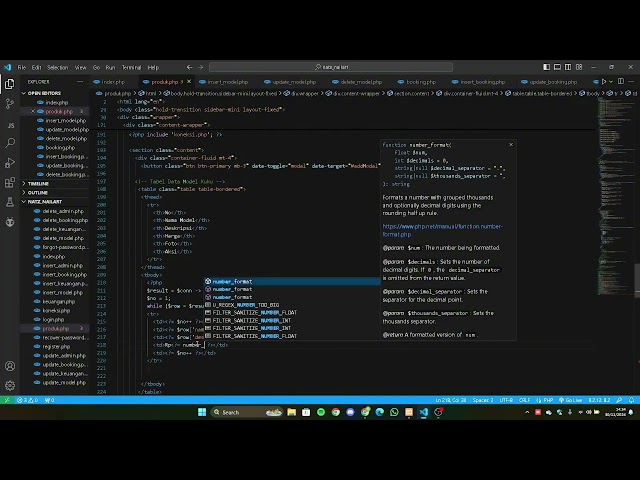Expand the OUTLINE section

coord(37,193)
